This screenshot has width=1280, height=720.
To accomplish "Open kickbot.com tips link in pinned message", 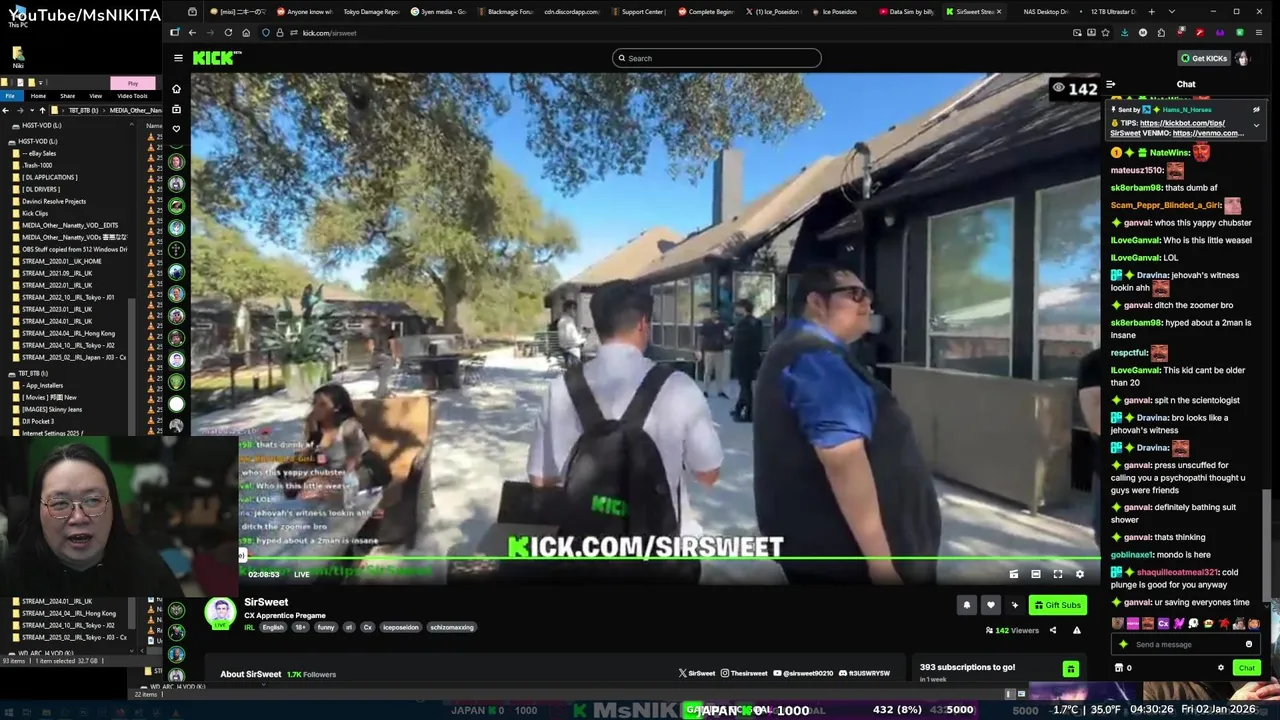I will [x=1182, y=123].
